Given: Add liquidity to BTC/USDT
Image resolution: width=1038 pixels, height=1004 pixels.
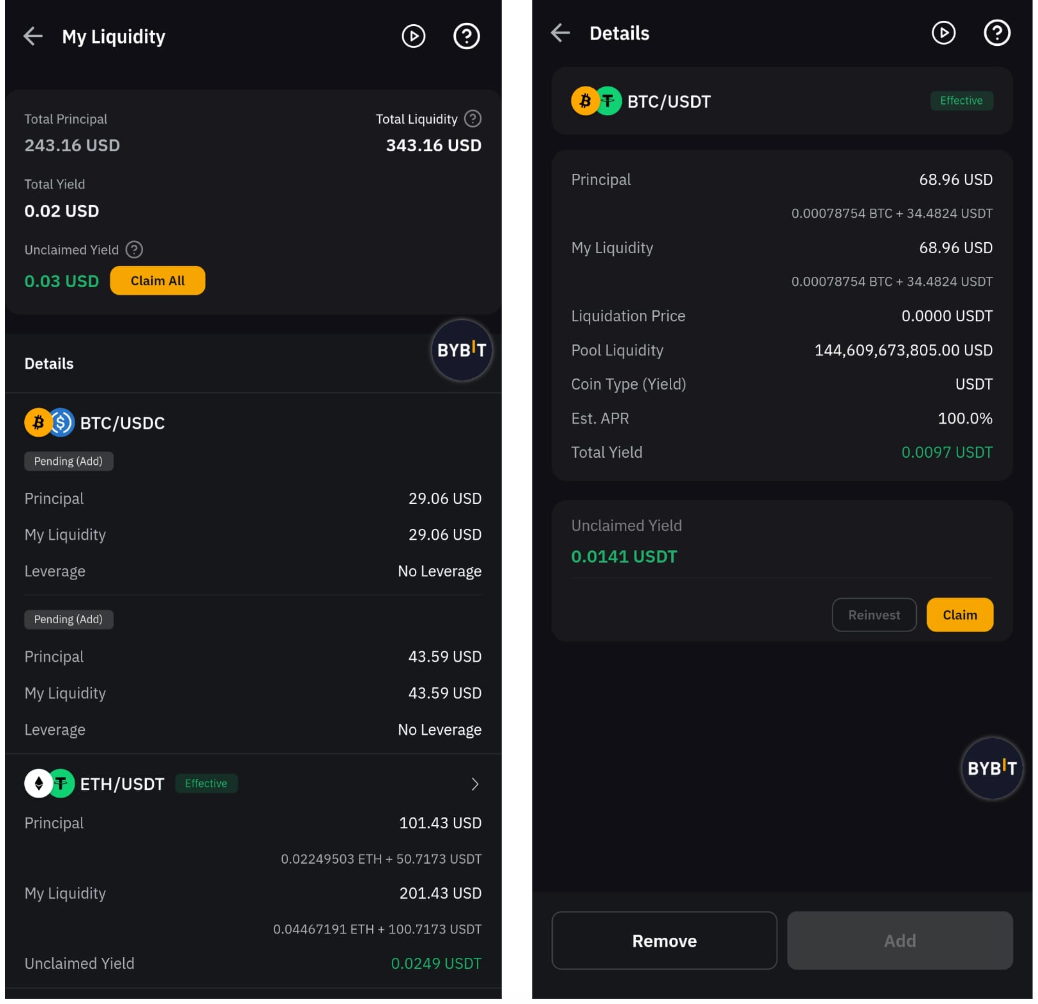Looking at the screenshot, I should click(900, 940).
